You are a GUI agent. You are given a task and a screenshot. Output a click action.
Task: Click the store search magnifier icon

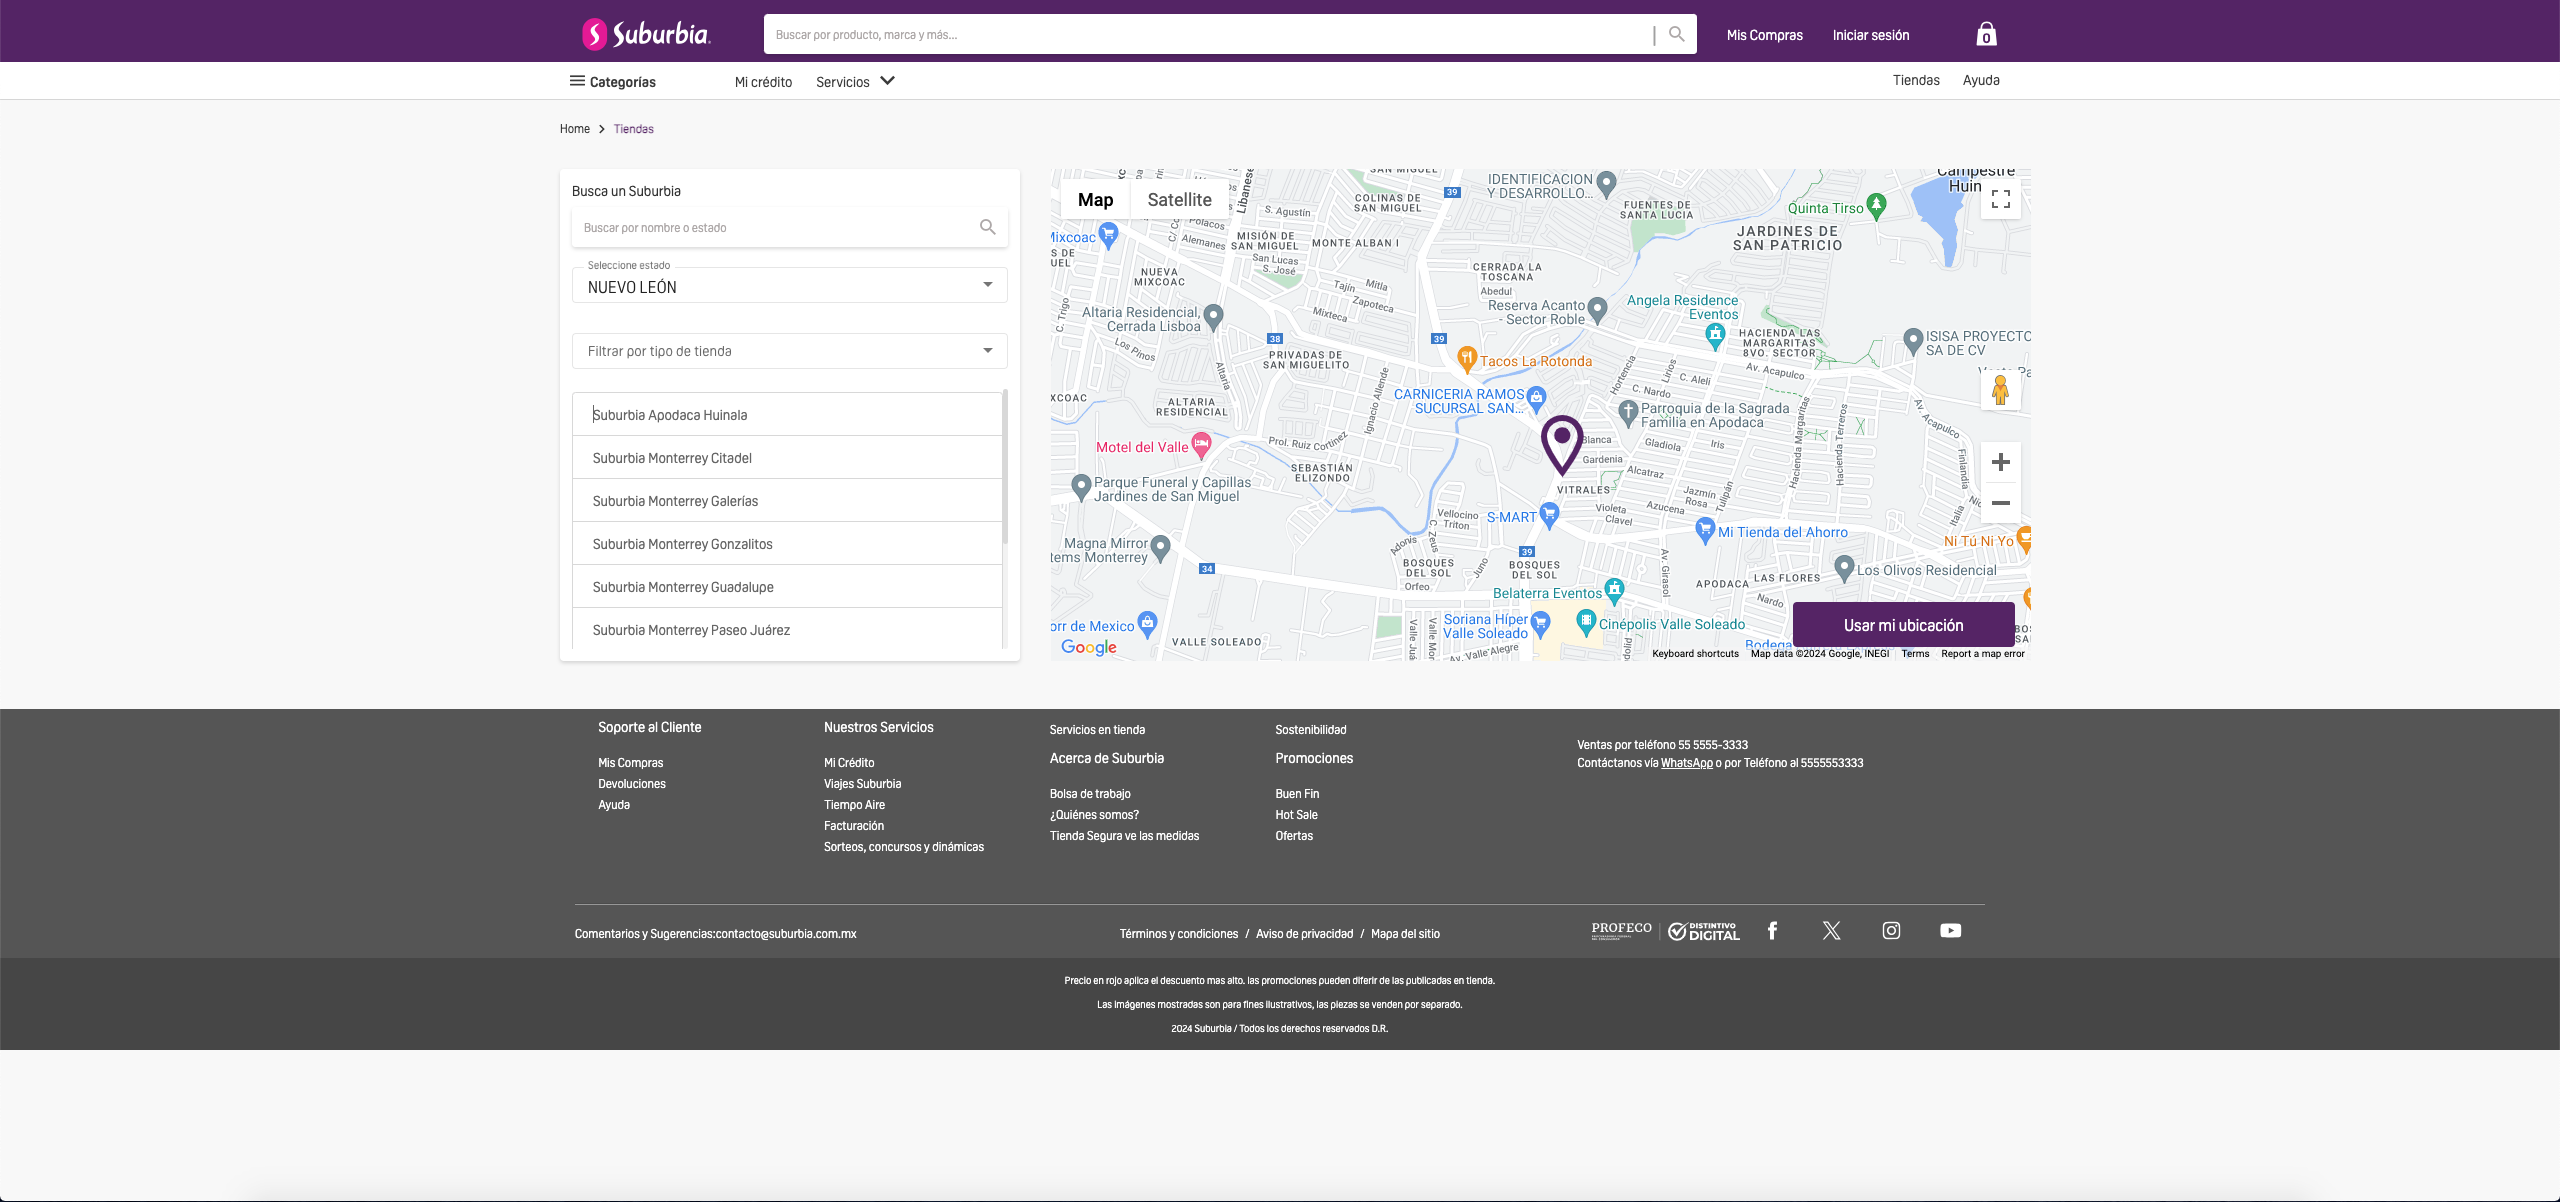(x=988, y=227)
